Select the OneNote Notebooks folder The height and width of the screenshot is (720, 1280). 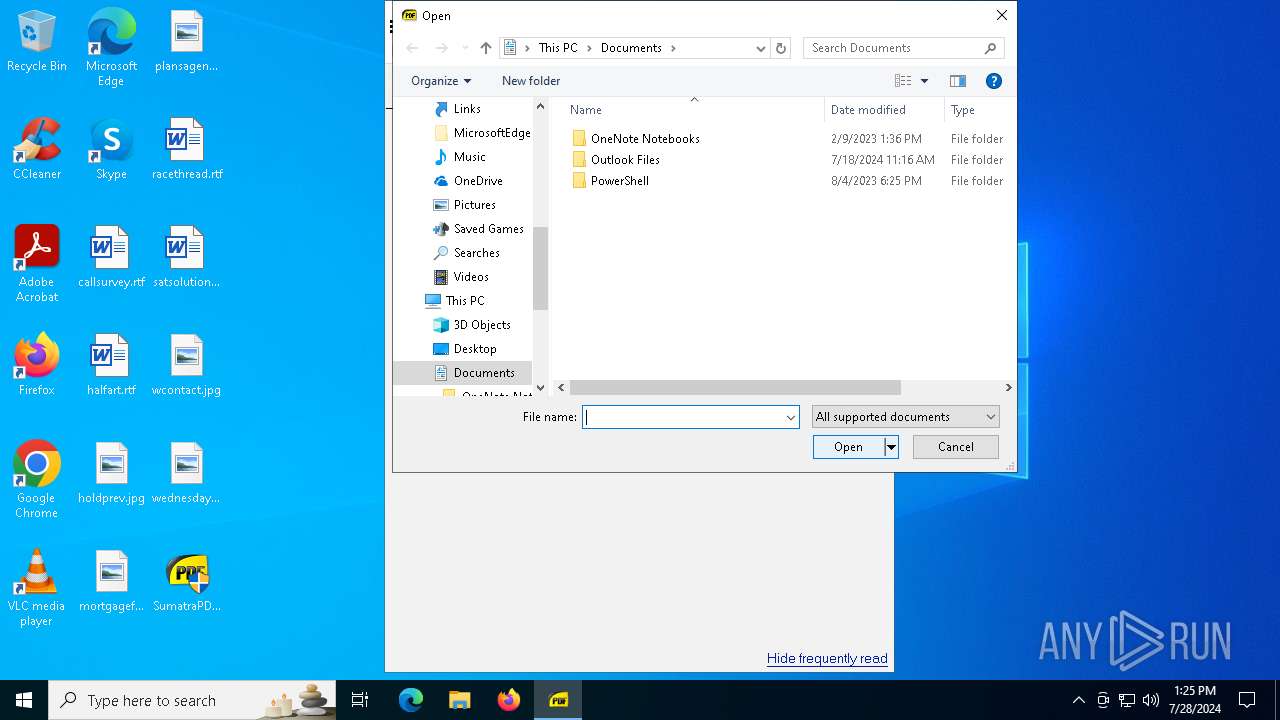(x=645, y=139)
